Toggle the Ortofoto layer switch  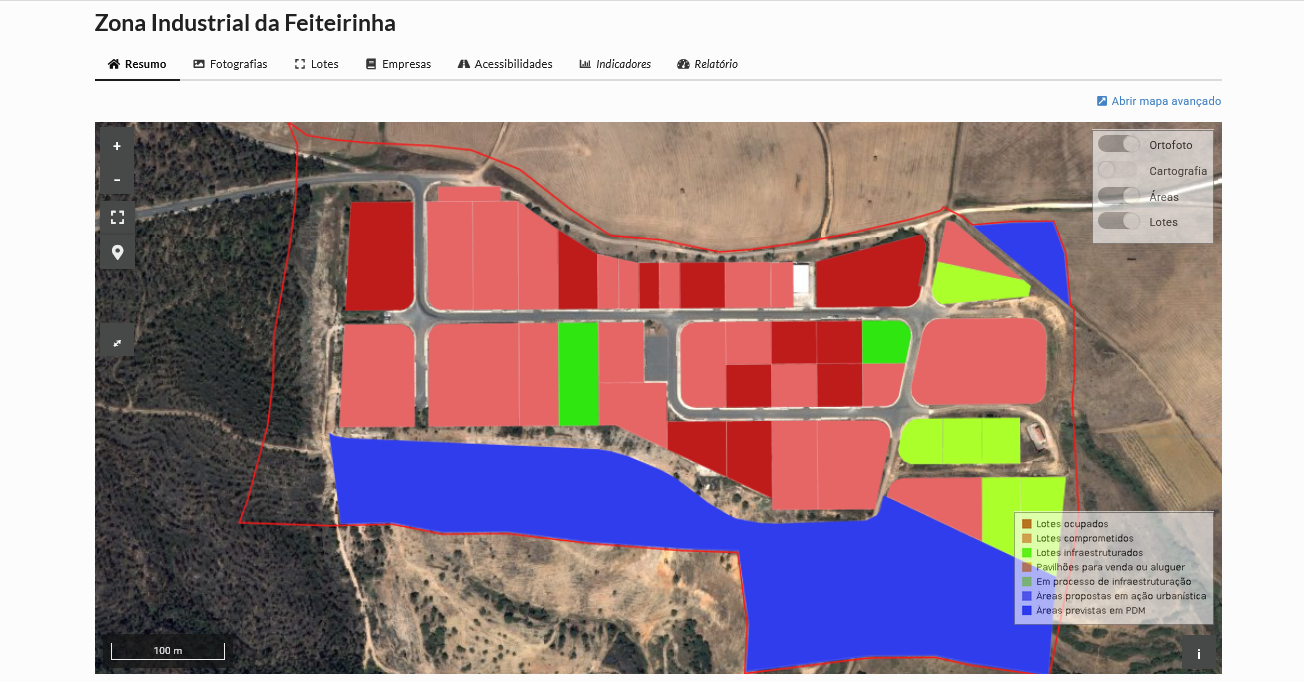pyautogui.click(x=1119, y=144)
